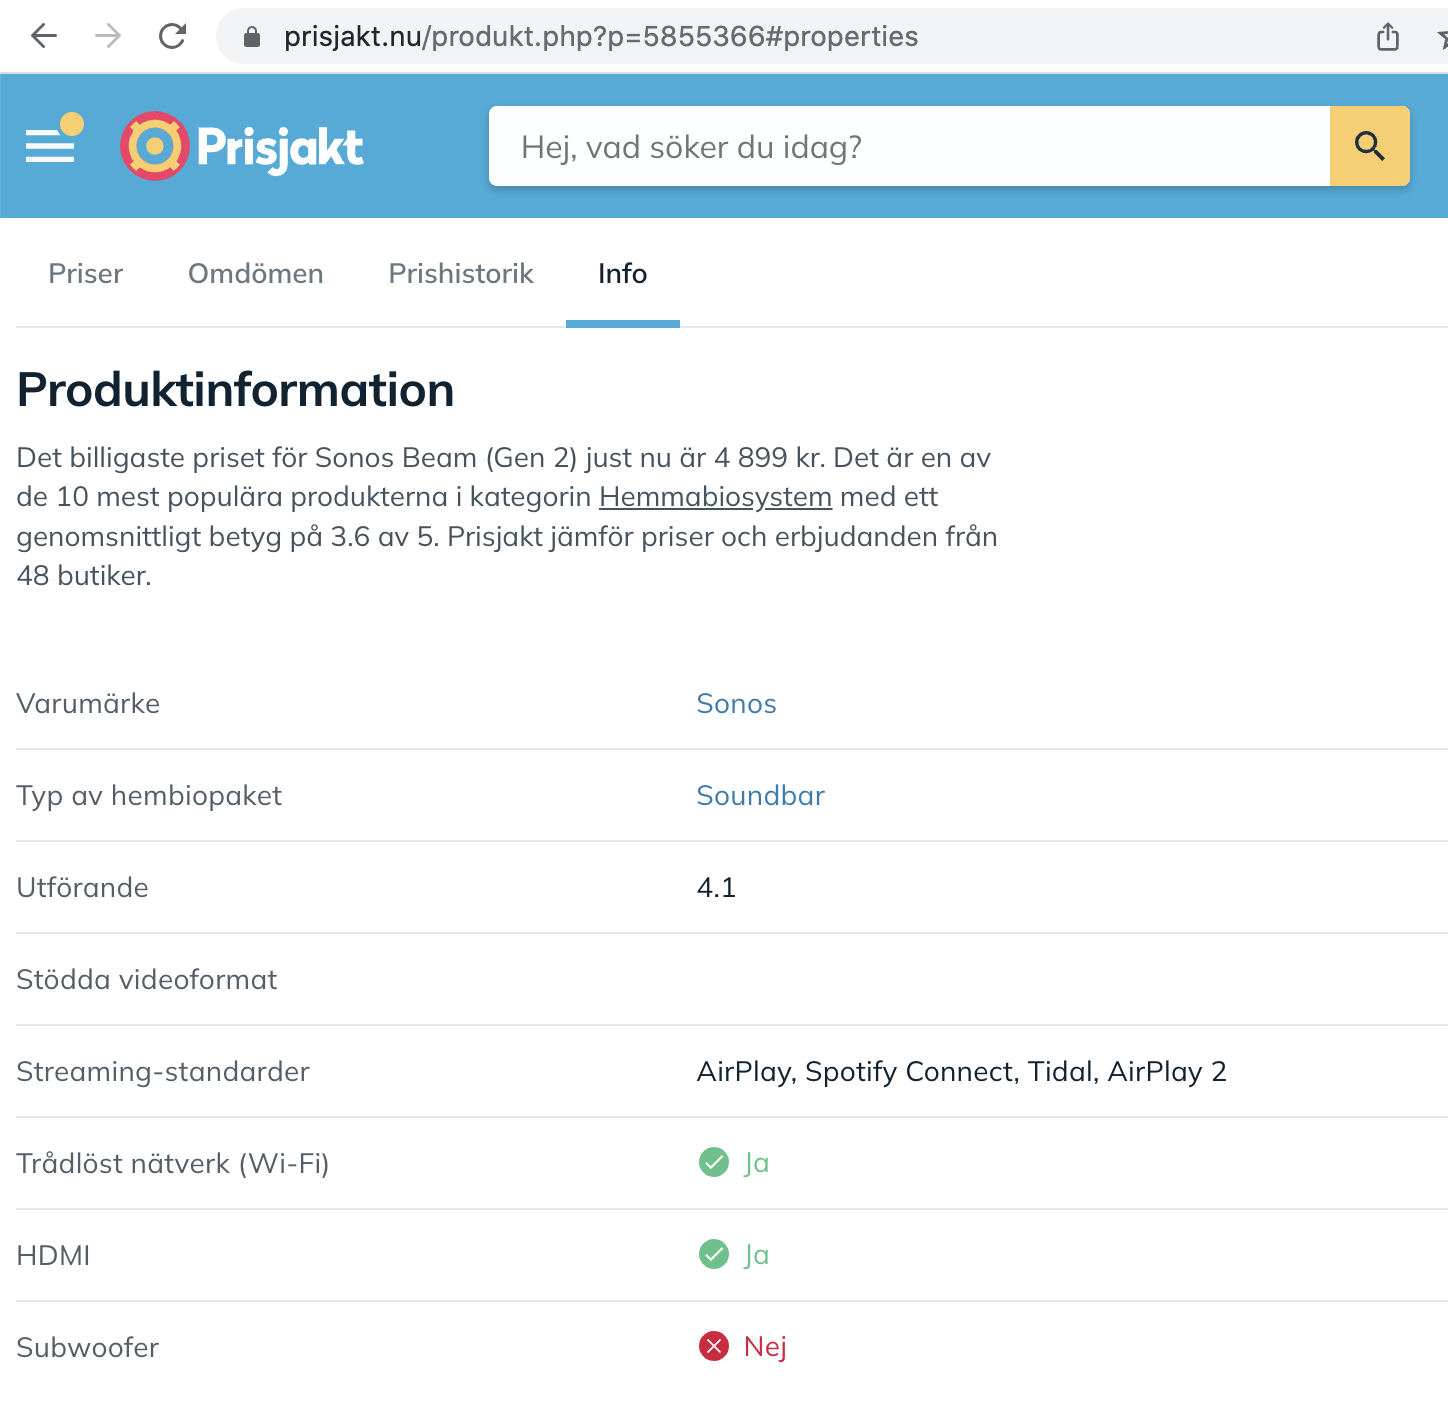Click the 'AirPlay, Spotify Connect, Tidal, AirPlay 2' value
This screenshot has height=1408, width=1448.
pyautogui.click(x=962, y=1072)
